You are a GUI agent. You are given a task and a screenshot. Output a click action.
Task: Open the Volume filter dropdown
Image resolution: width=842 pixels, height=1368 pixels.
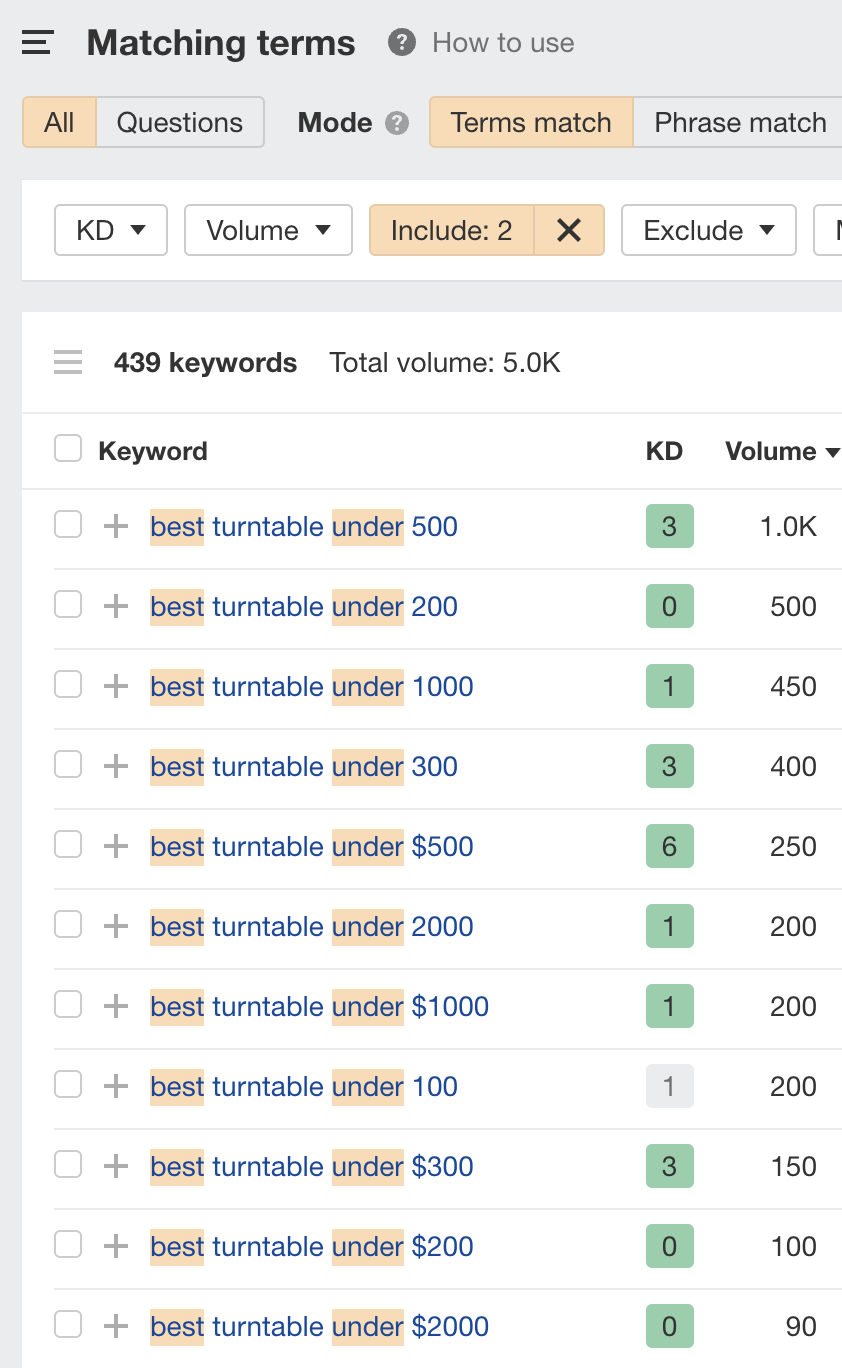(x=268, y=230)
